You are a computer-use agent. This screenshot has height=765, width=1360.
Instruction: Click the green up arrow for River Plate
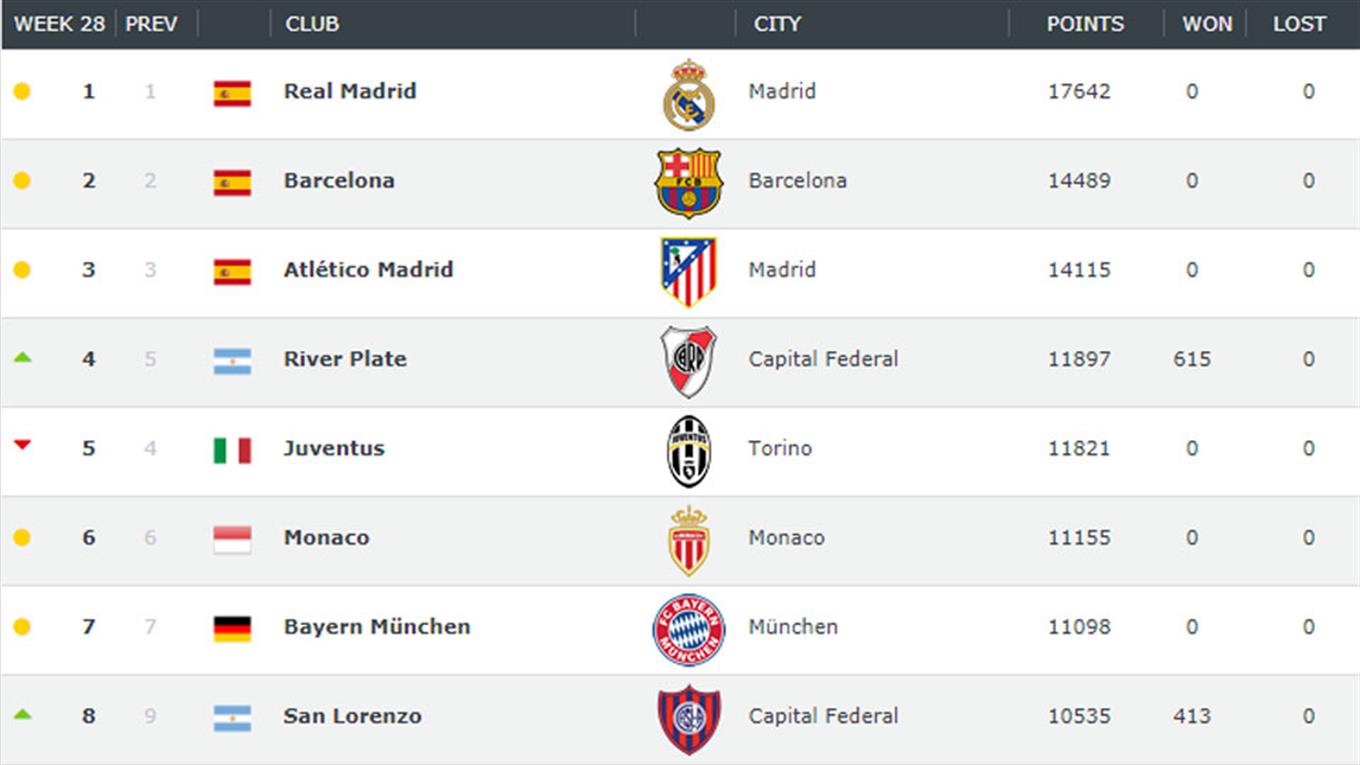pos(22,357)
